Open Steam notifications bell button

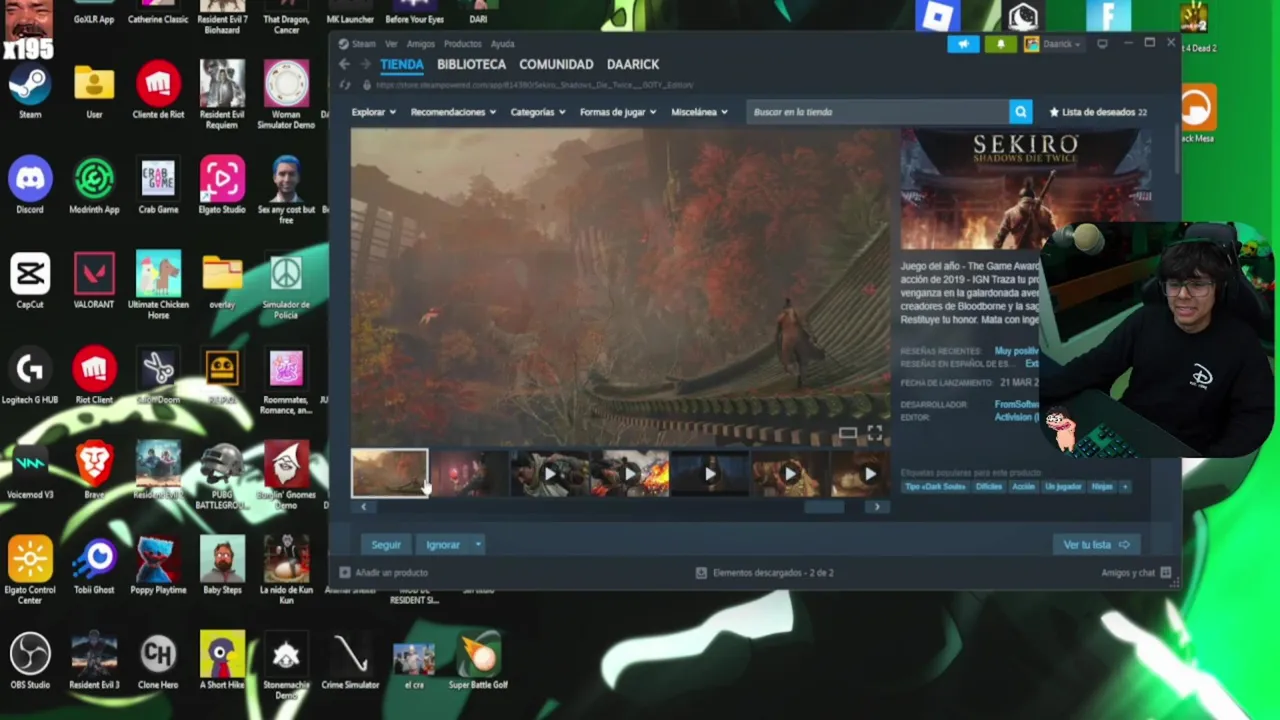(1000, 44)
